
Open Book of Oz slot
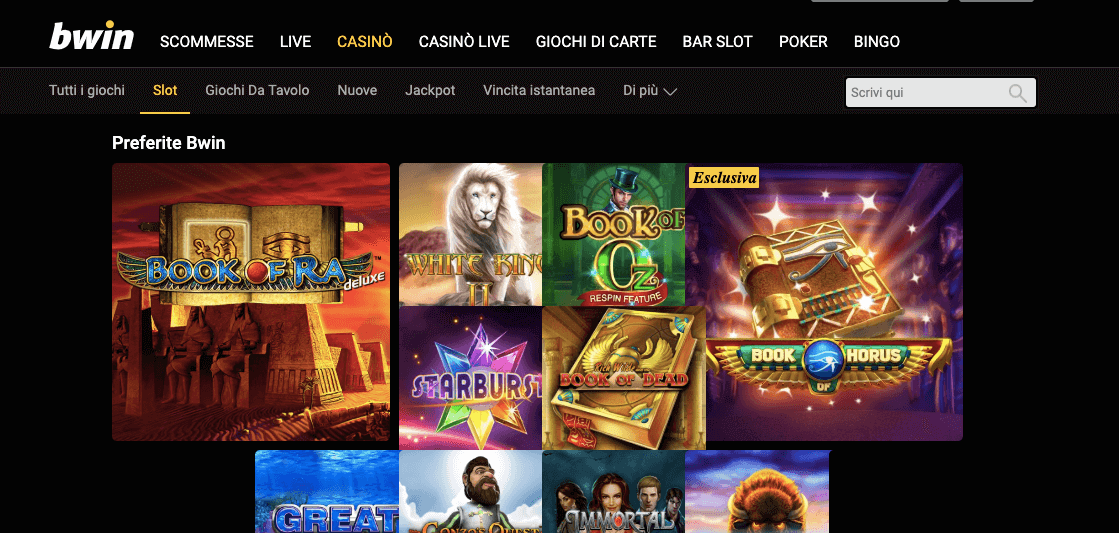click(x=614, y=235)
